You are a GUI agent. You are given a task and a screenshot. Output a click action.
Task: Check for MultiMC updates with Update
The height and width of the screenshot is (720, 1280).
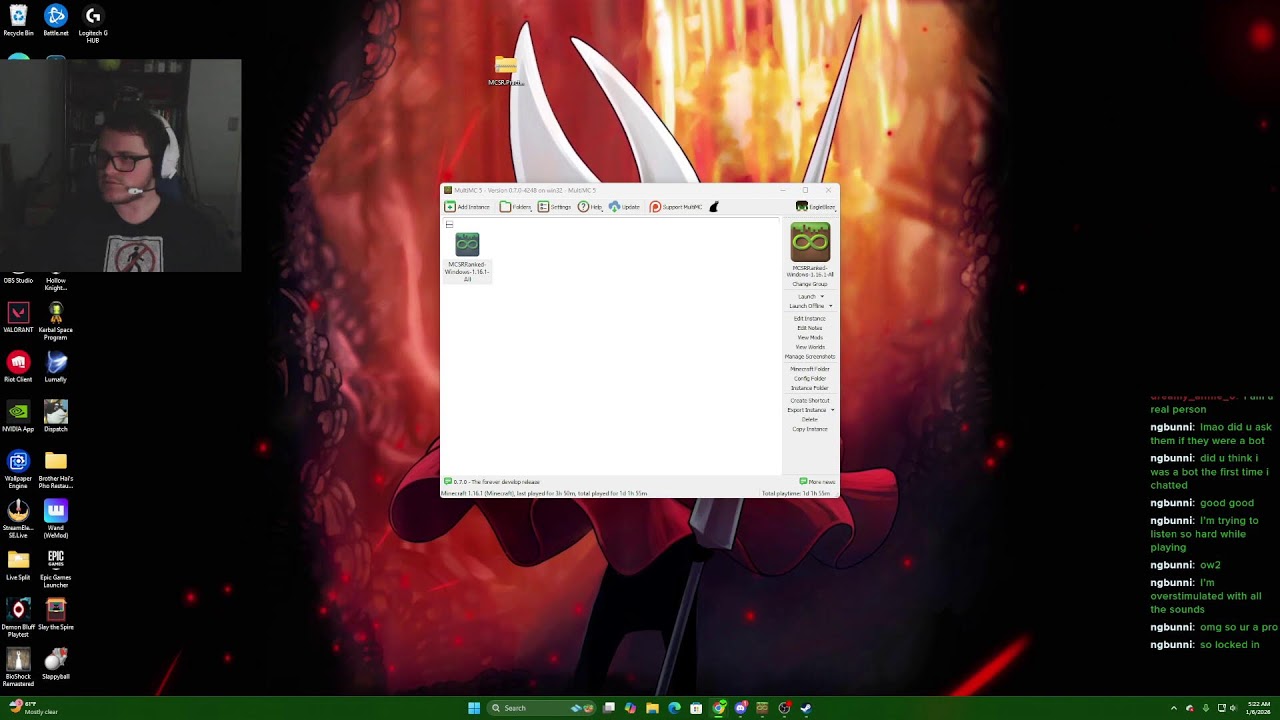pos(624,207)
